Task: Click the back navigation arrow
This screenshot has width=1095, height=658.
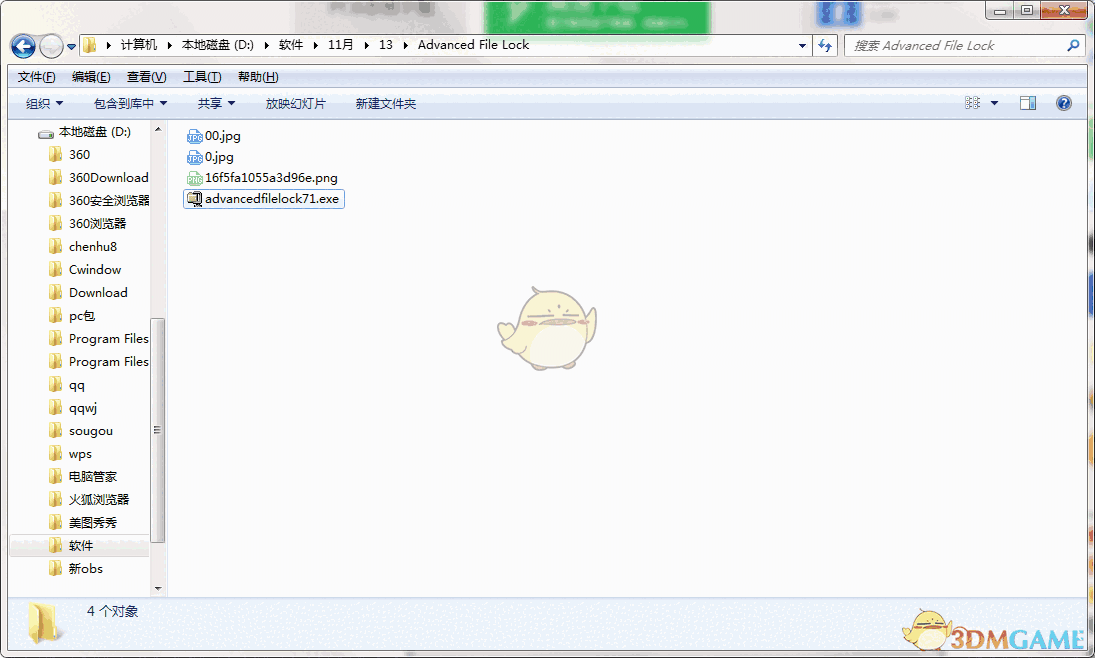Action: click(x=22, y=45)
